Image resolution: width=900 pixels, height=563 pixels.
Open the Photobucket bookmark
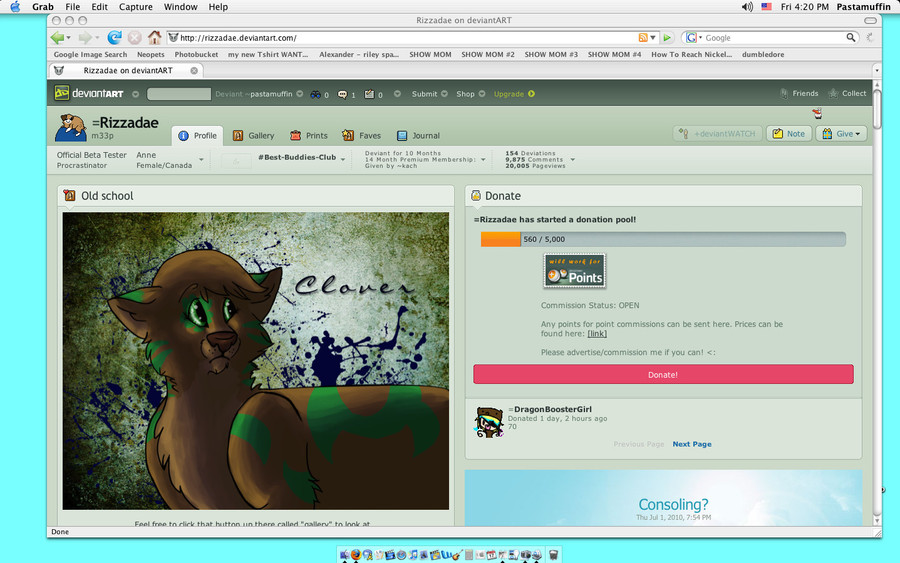point(196,55)
